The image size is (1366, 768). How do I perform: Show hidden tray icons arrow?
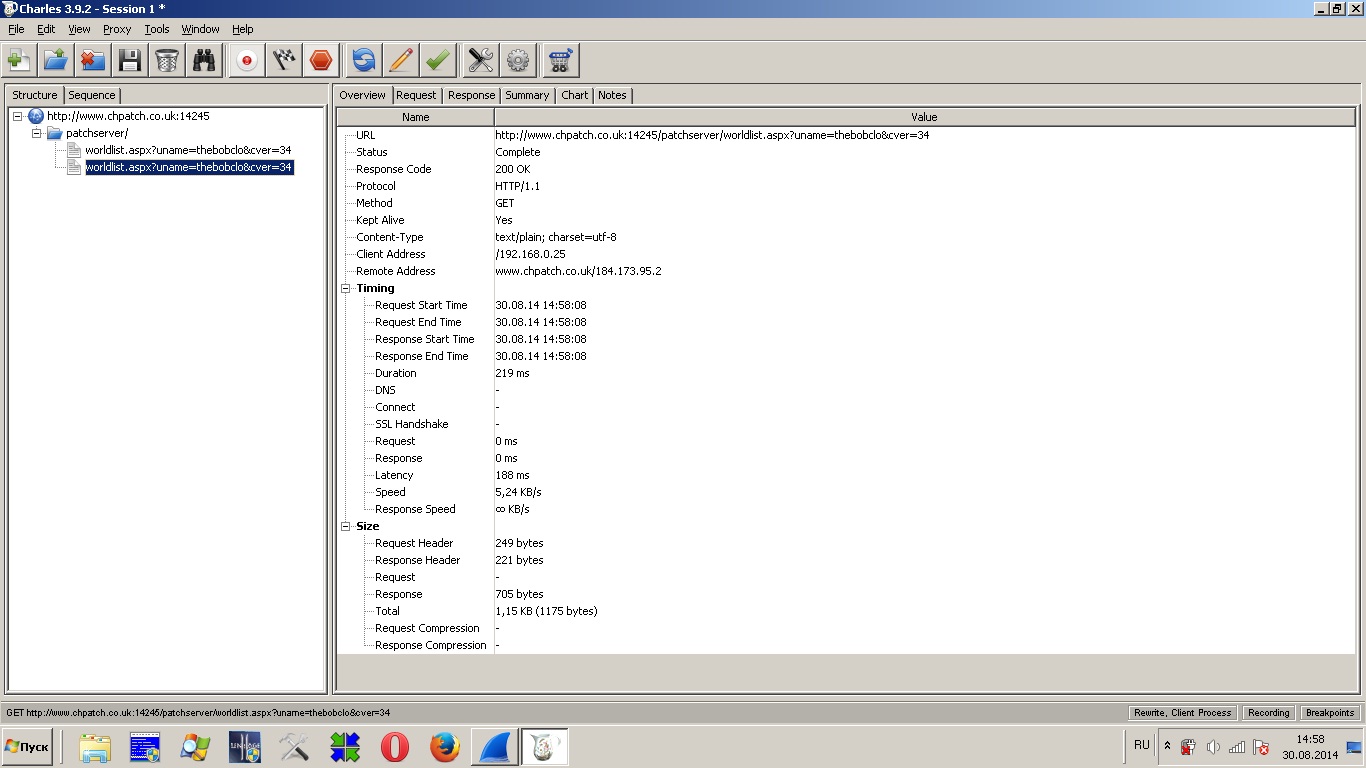[x=1167, y=746]
